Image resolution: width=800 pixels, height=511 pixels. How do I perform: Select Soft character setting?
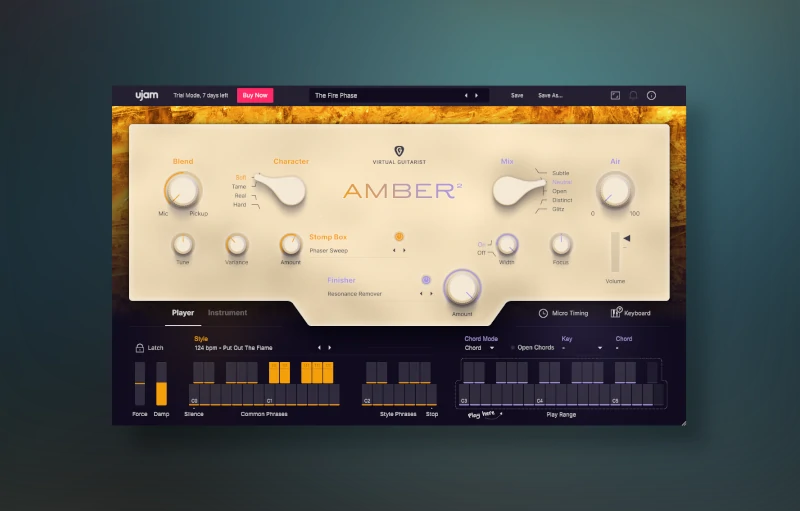[x=240, y=177]
